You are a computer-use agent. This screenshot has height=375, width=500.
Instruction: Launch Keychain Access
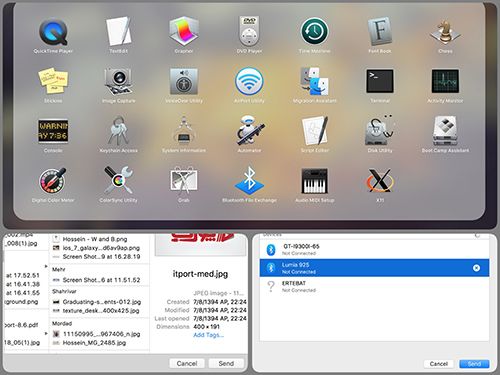(118, 131)
